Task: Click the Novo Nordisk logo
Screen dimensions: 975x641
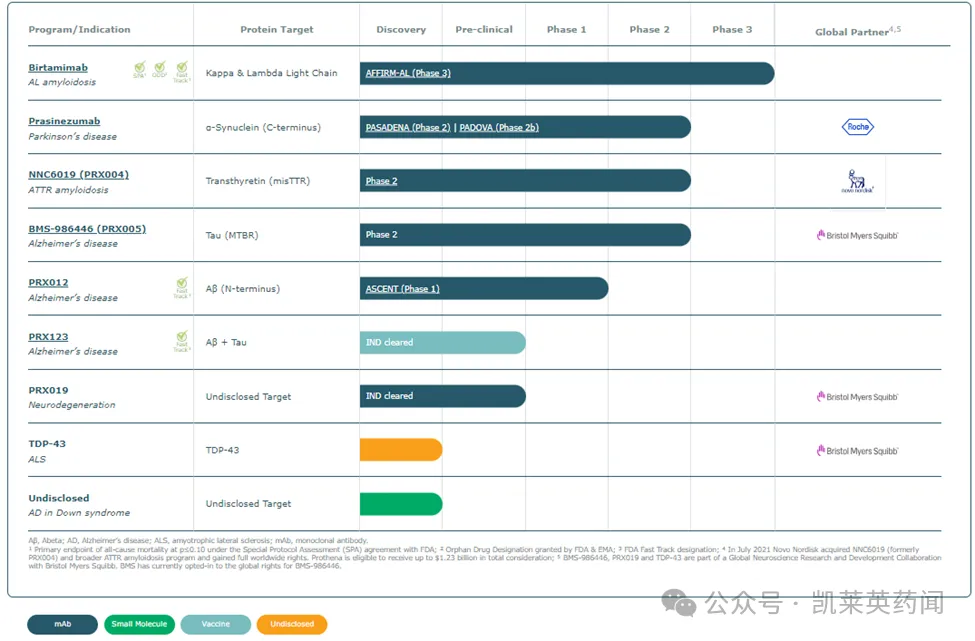Action: point(857,181)
